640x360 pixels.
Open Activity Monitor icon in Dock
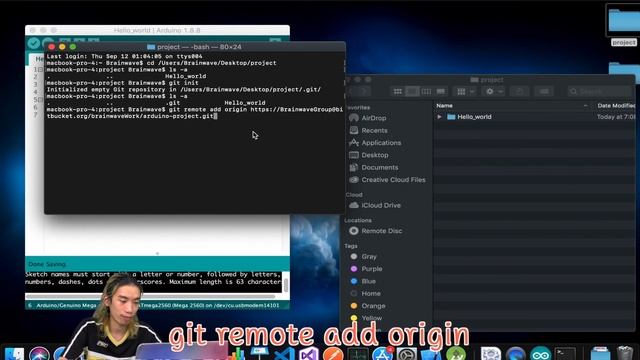click(358, 353)
